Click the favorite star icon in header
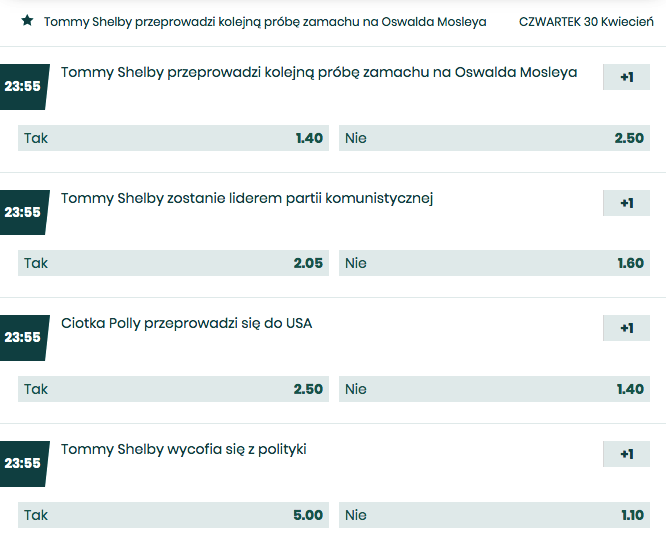Viewport: 666px width, 548px height. click(x=27, y=20)
